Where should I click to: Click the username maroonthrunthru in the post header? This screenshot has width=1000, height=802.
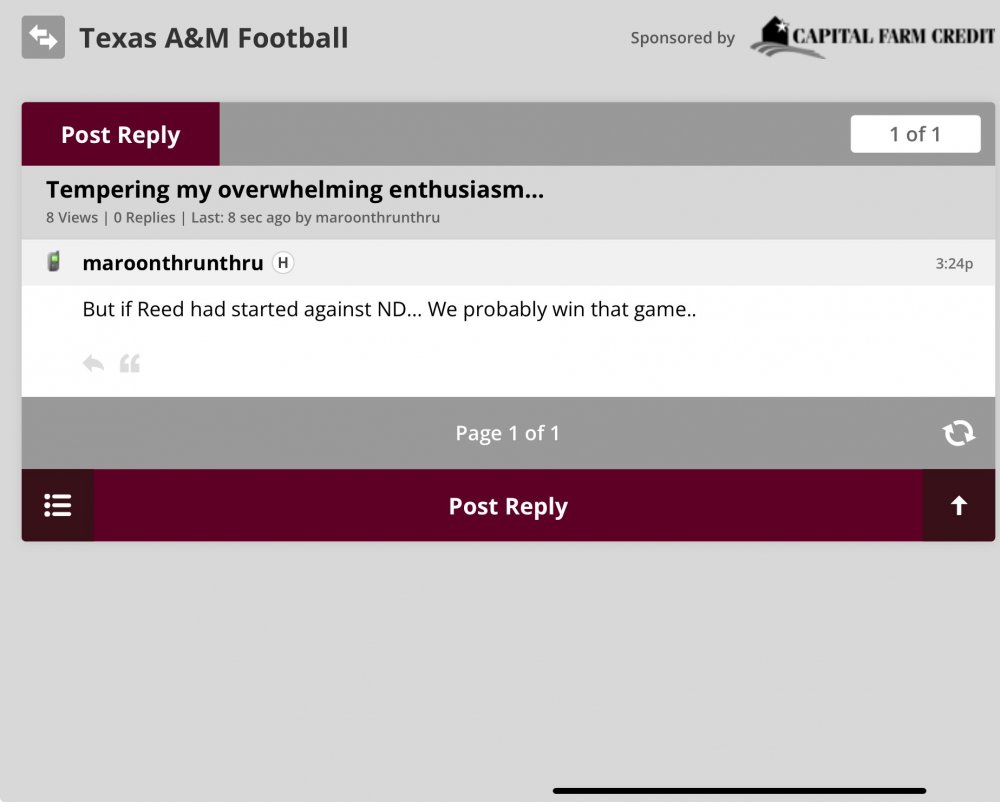click(x=173, y=263)
